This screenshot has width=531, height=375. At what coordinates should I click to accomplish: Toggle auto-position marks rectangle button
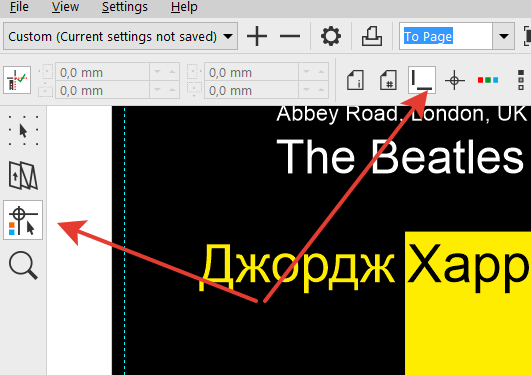(17, 80)
